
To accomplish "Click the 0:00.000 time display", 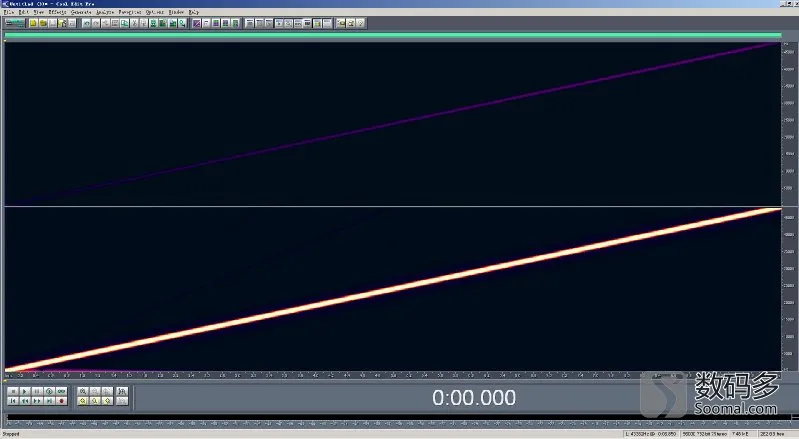I will (x=474, y=398).
